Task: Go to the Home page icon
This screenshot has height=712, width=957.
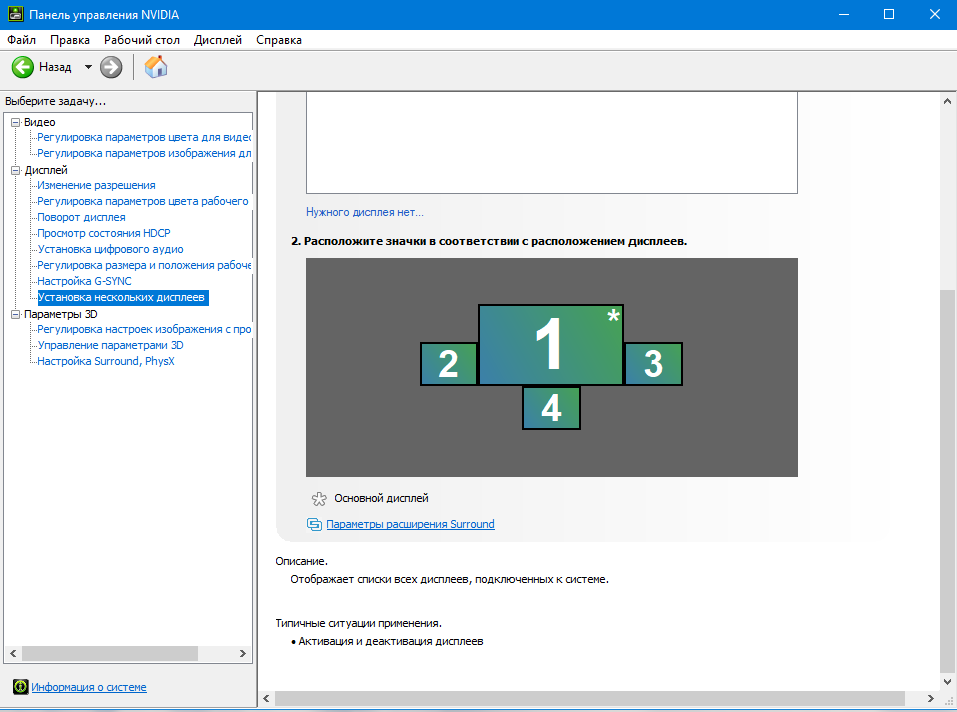Action: [156, 67]
